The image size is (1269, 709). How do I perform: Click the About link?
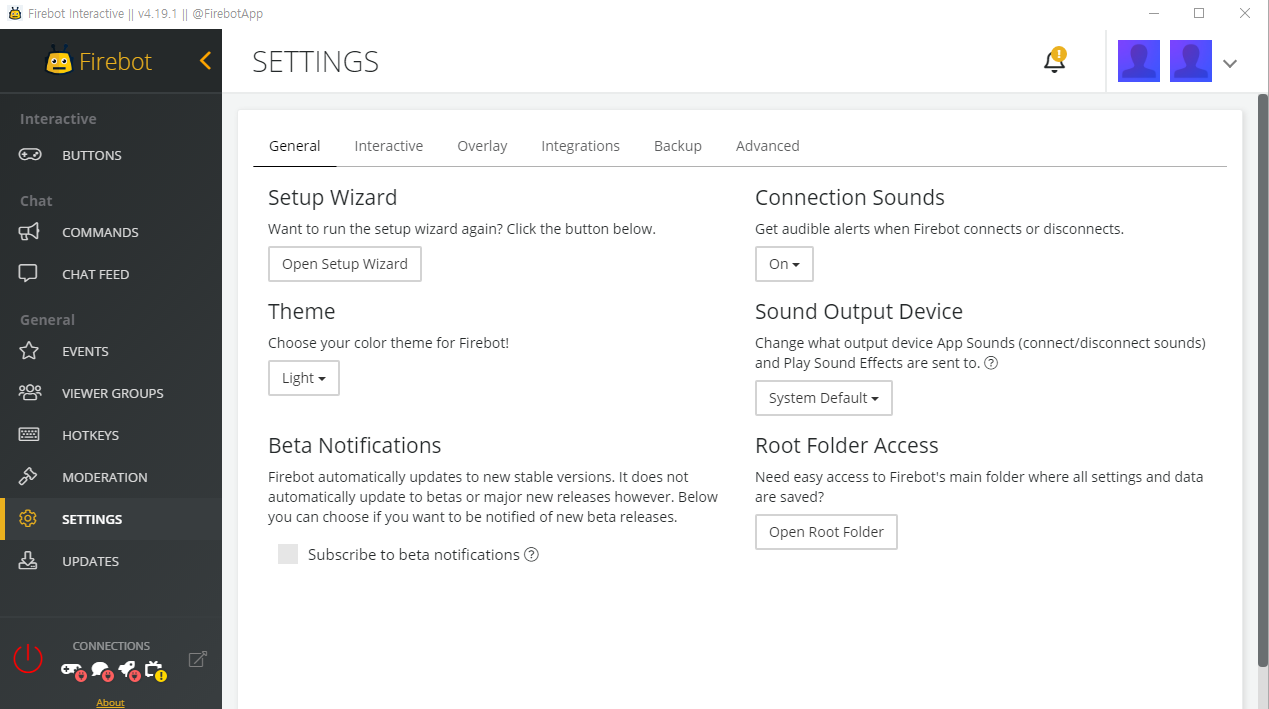[110, 702]
